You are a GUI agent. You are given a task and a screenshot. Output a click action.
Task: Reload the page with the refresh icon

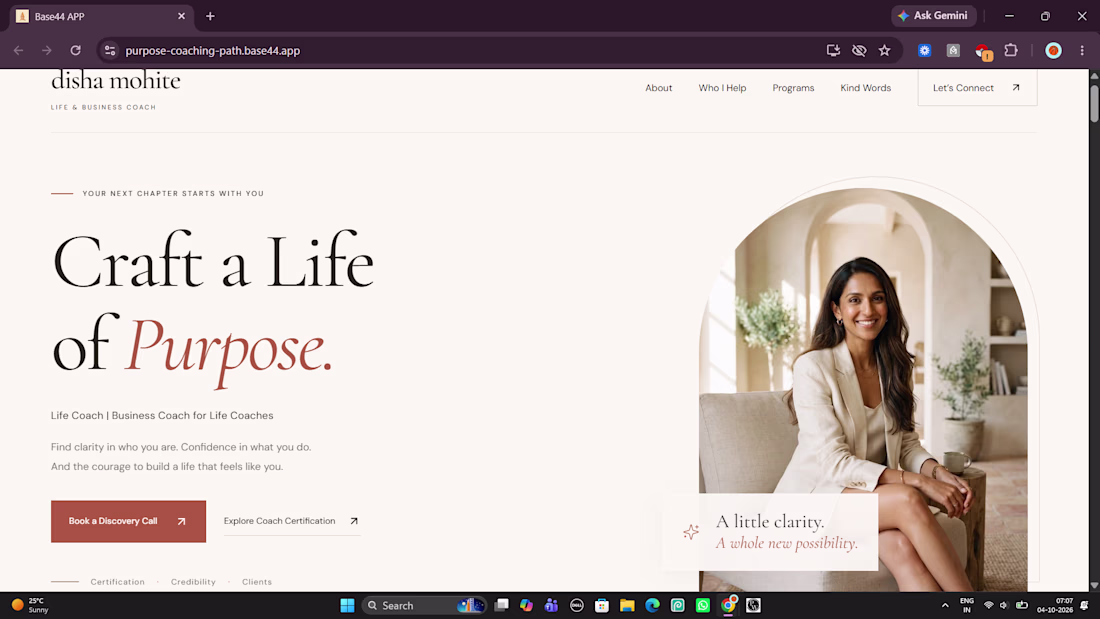76,51
